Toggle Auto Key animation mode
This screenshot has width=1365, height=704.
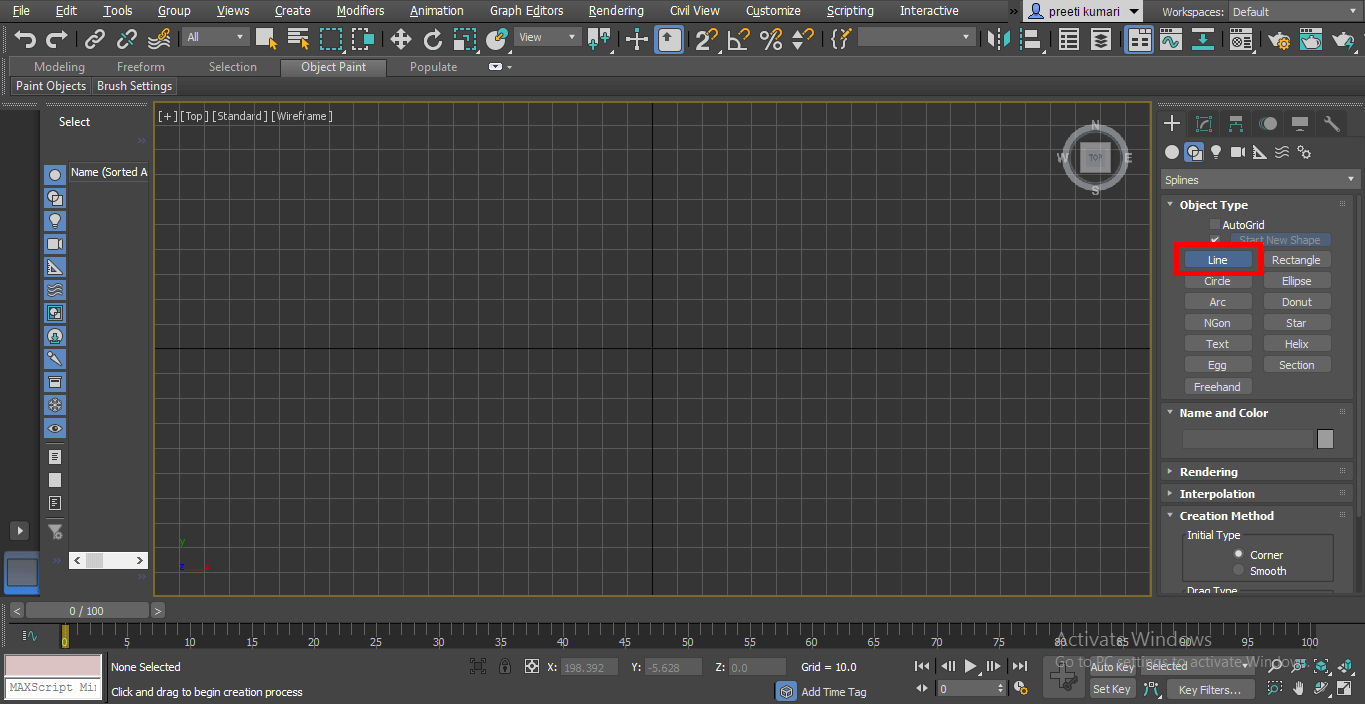pos(1113,667)
